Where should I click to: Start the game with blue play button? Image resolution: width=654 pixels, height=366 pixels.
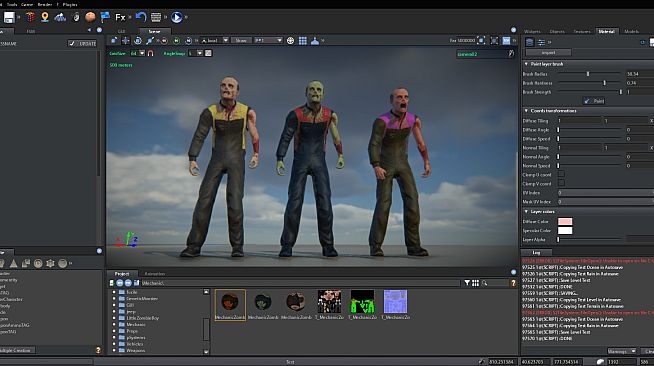[x=176, y=17]
